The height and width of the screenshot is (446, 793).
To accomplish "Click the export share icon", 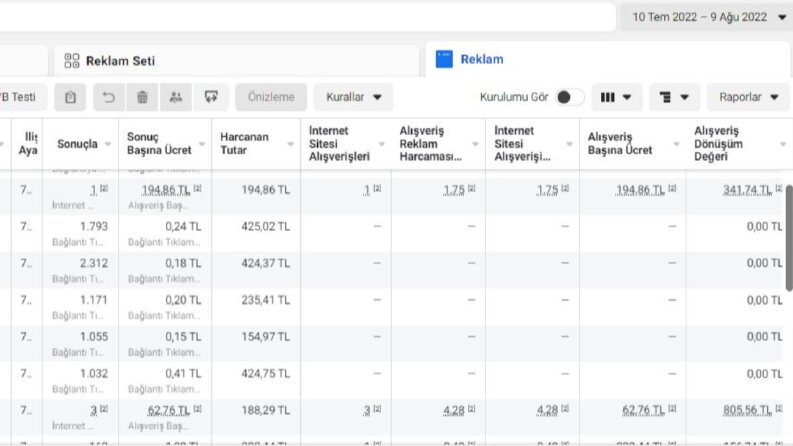I will coord(211,97).
